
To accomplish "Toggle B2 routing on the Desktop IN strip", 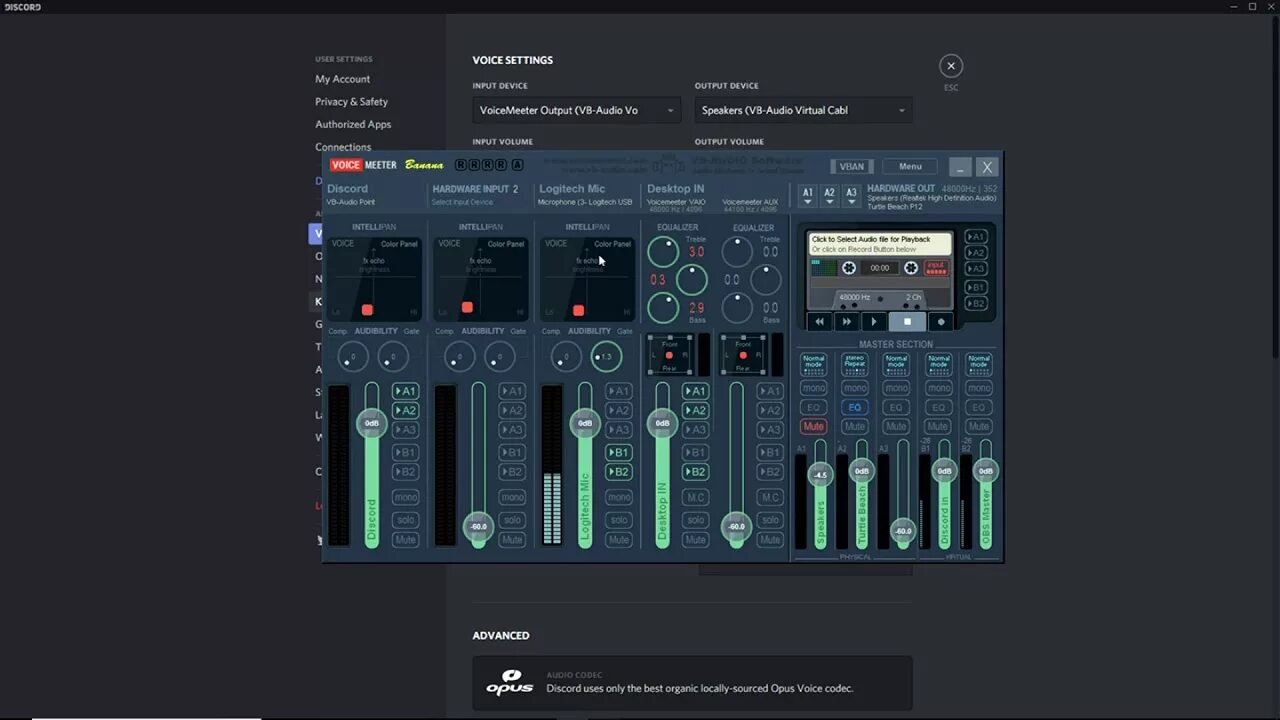I will (x=696, y=472).
